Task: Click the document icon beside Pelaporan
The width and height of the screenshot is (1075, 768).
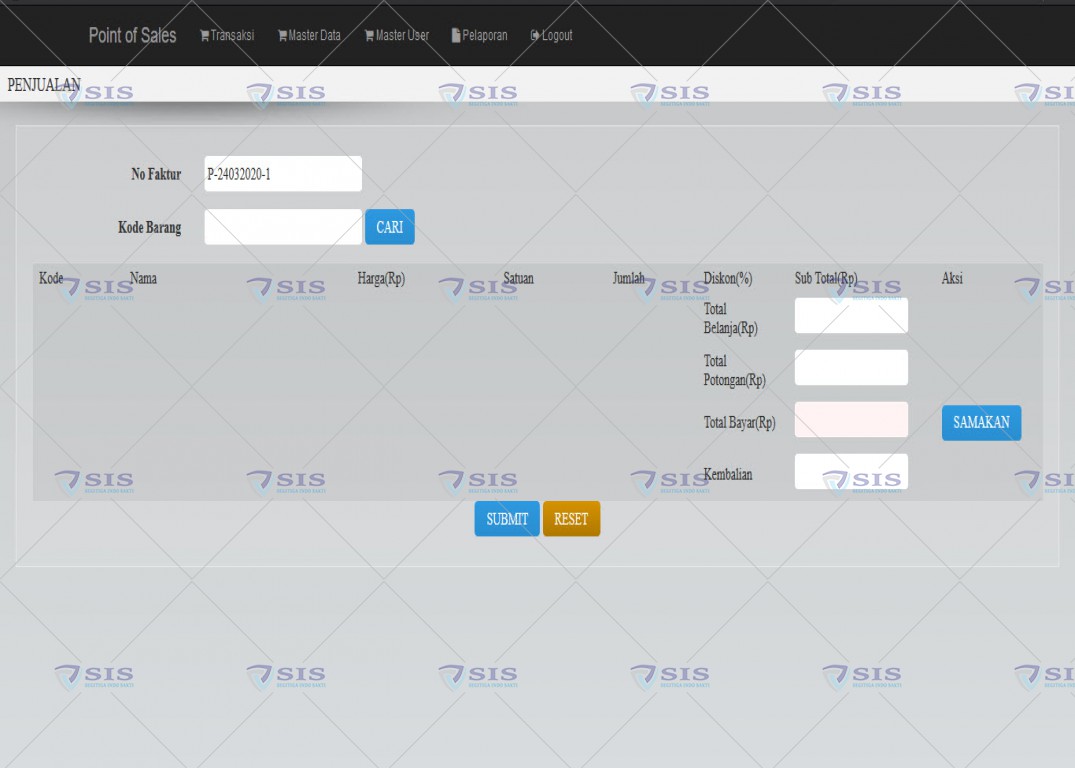Action: tap(456, 36)
